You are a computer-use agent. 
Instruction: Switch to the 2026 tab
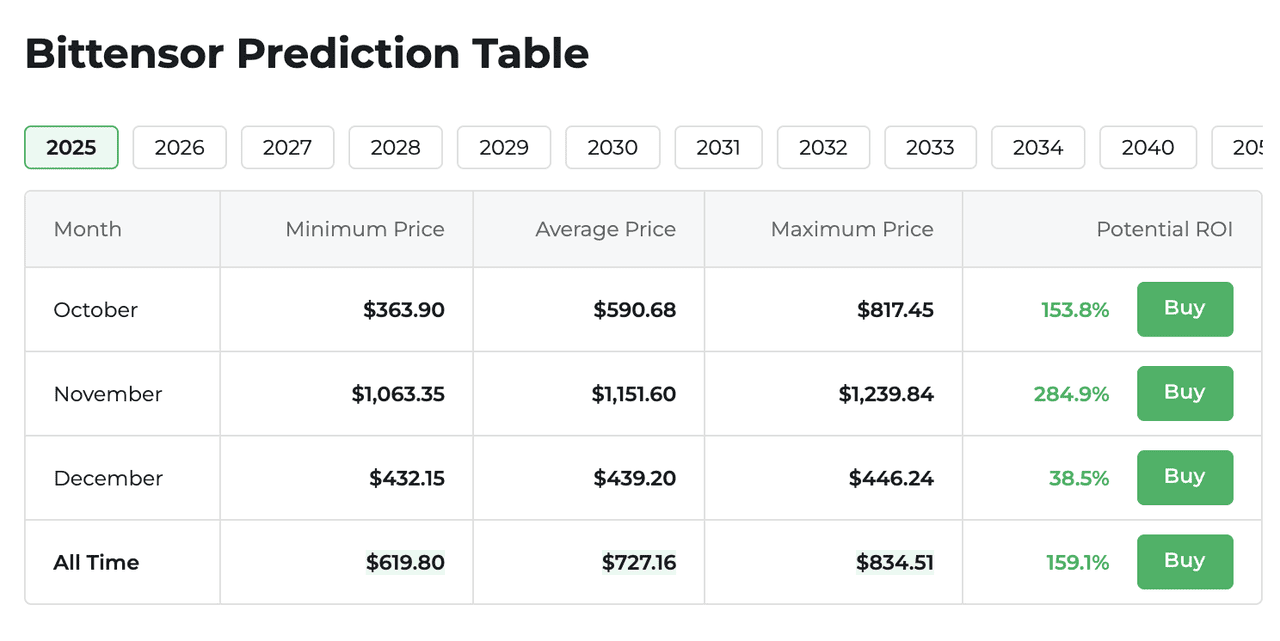180,148
